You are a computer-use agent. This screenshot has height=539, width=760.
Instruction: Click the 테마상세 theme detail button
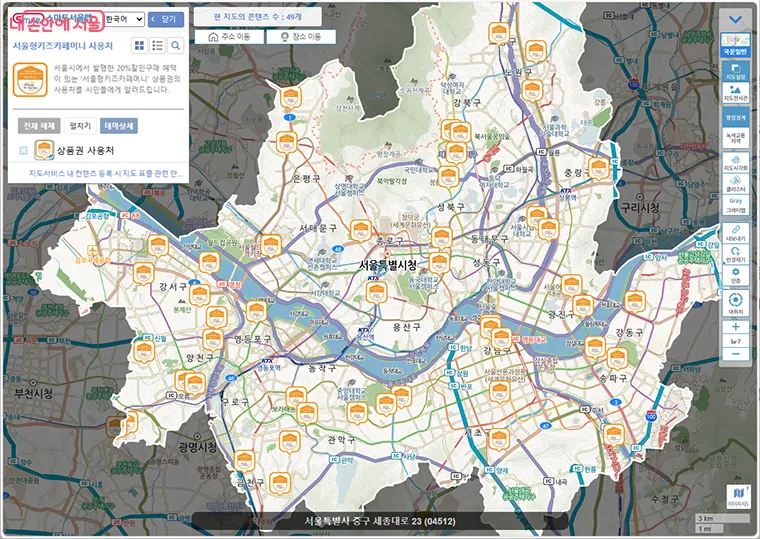(119, 126)
